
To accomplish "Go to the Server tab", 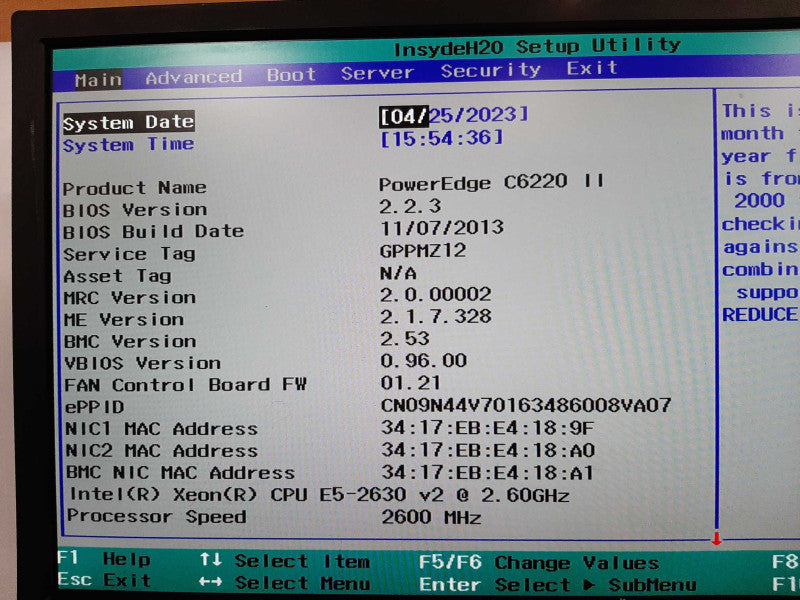I will pos(377,73).
